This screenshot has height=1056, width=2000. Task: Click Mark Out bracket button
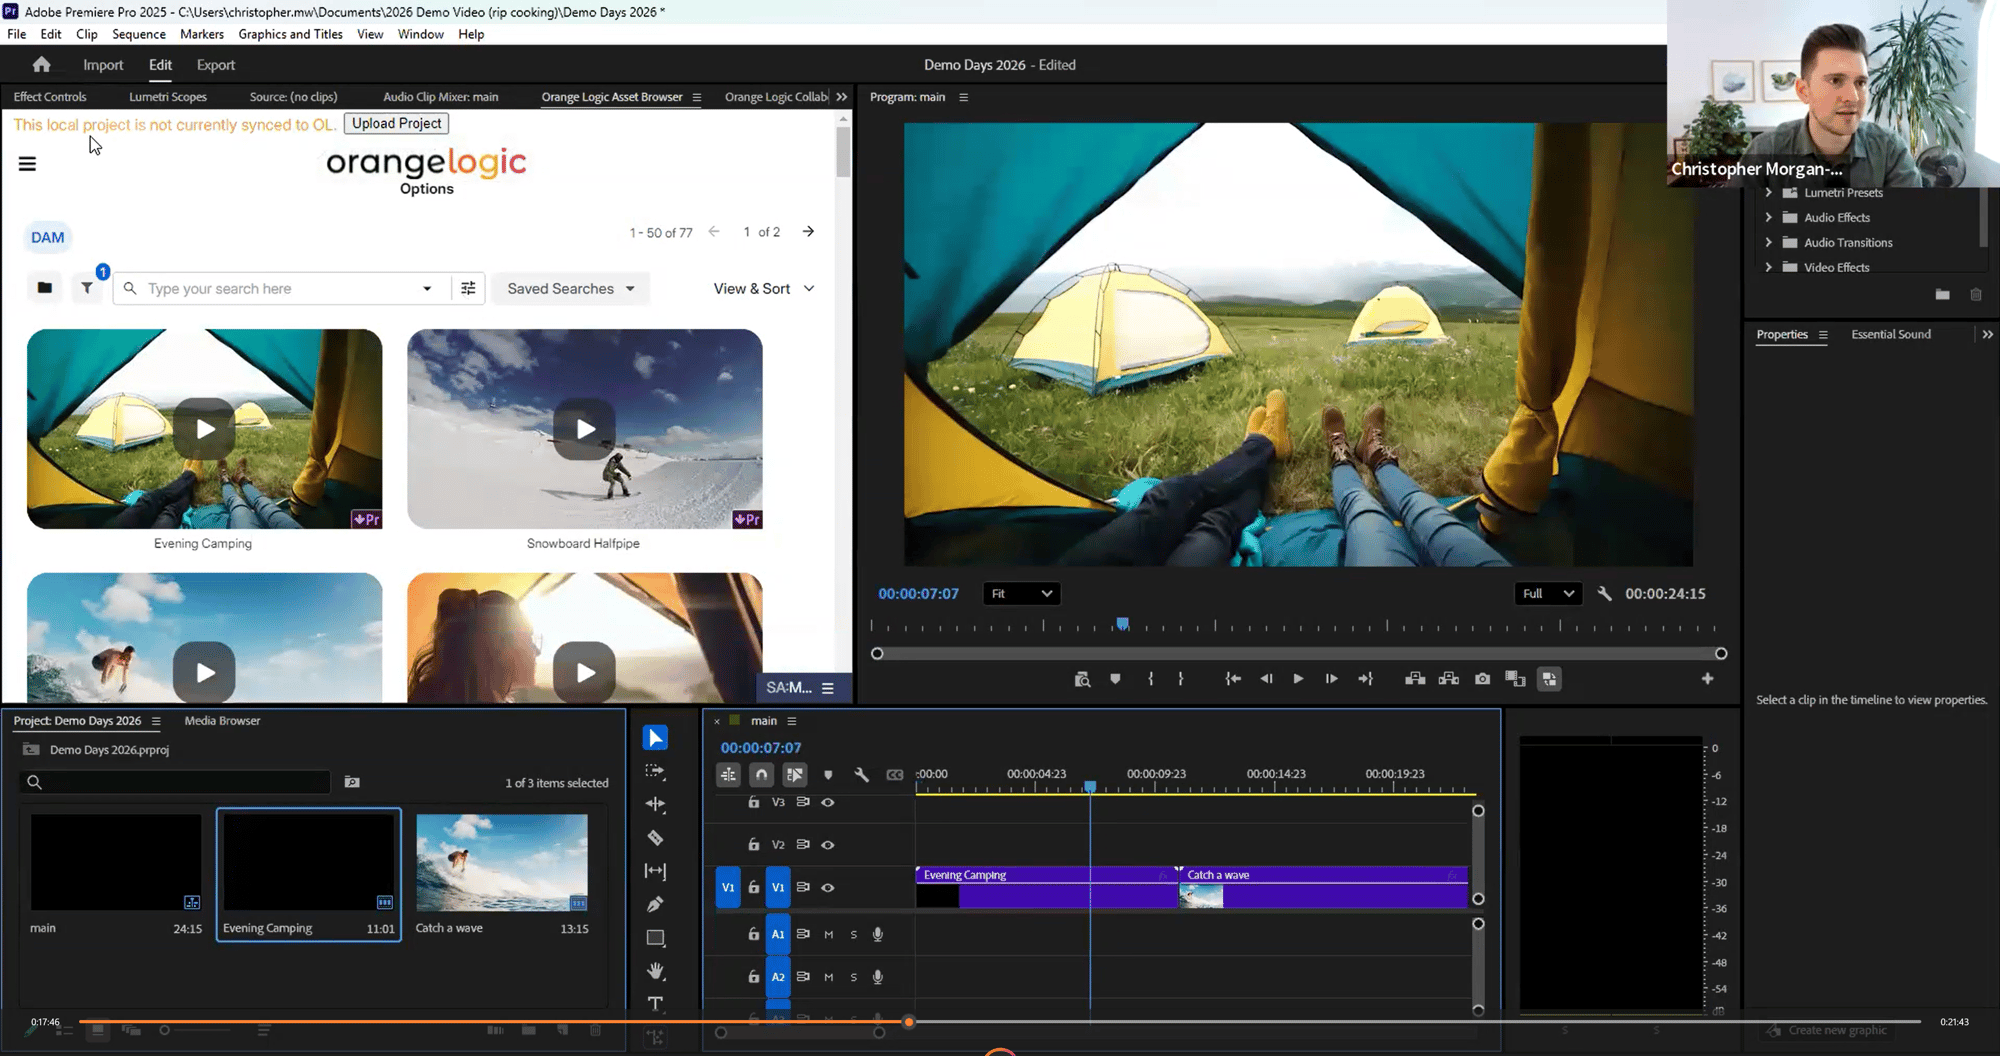pyautogui.click(x=1181, y=679)
